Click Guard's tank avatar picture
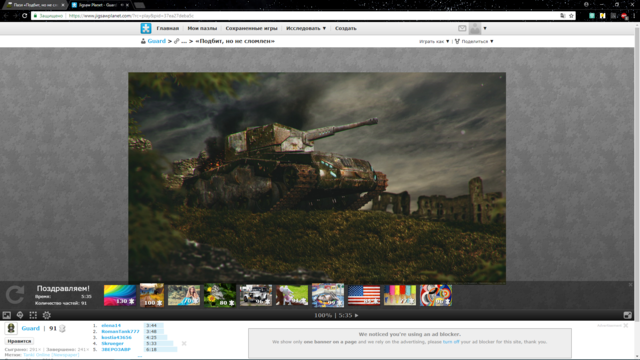Viewport: 640px width, 360px height. click(x=11, y=328)
